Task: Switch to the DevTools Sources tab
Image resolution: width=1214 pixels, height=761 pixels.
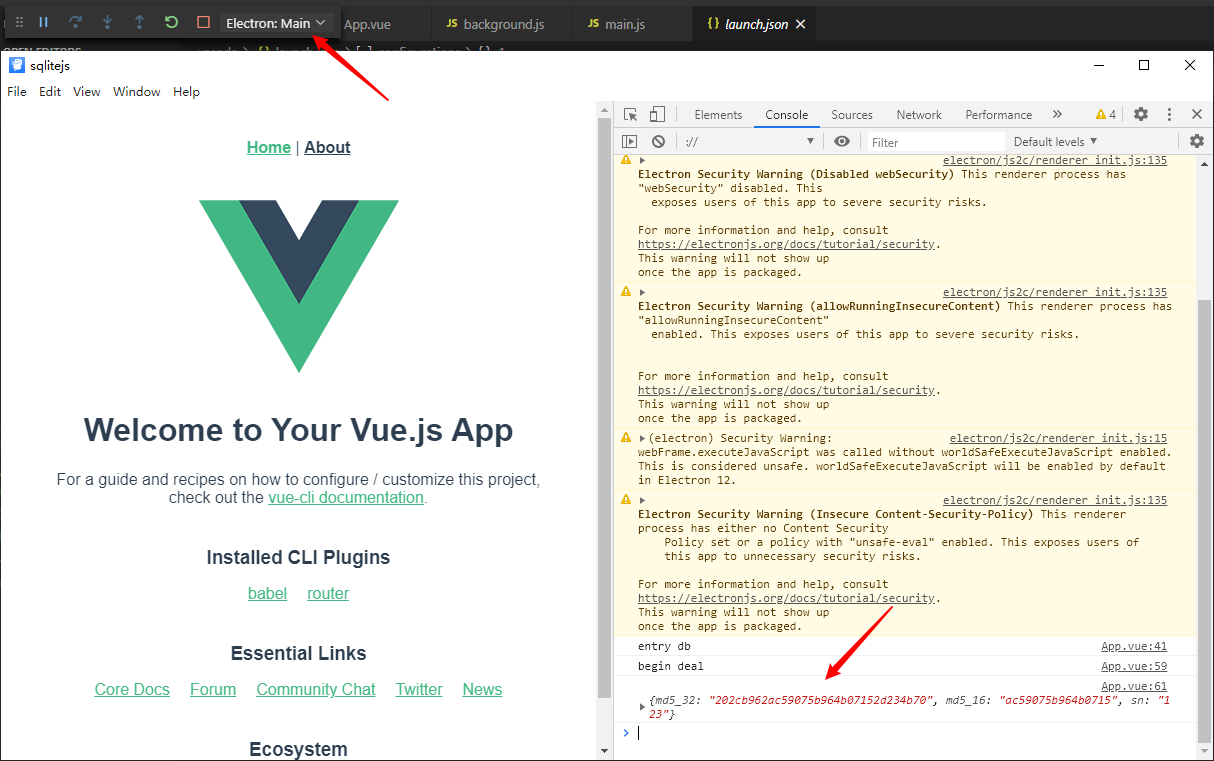Action: coord(852,115)
